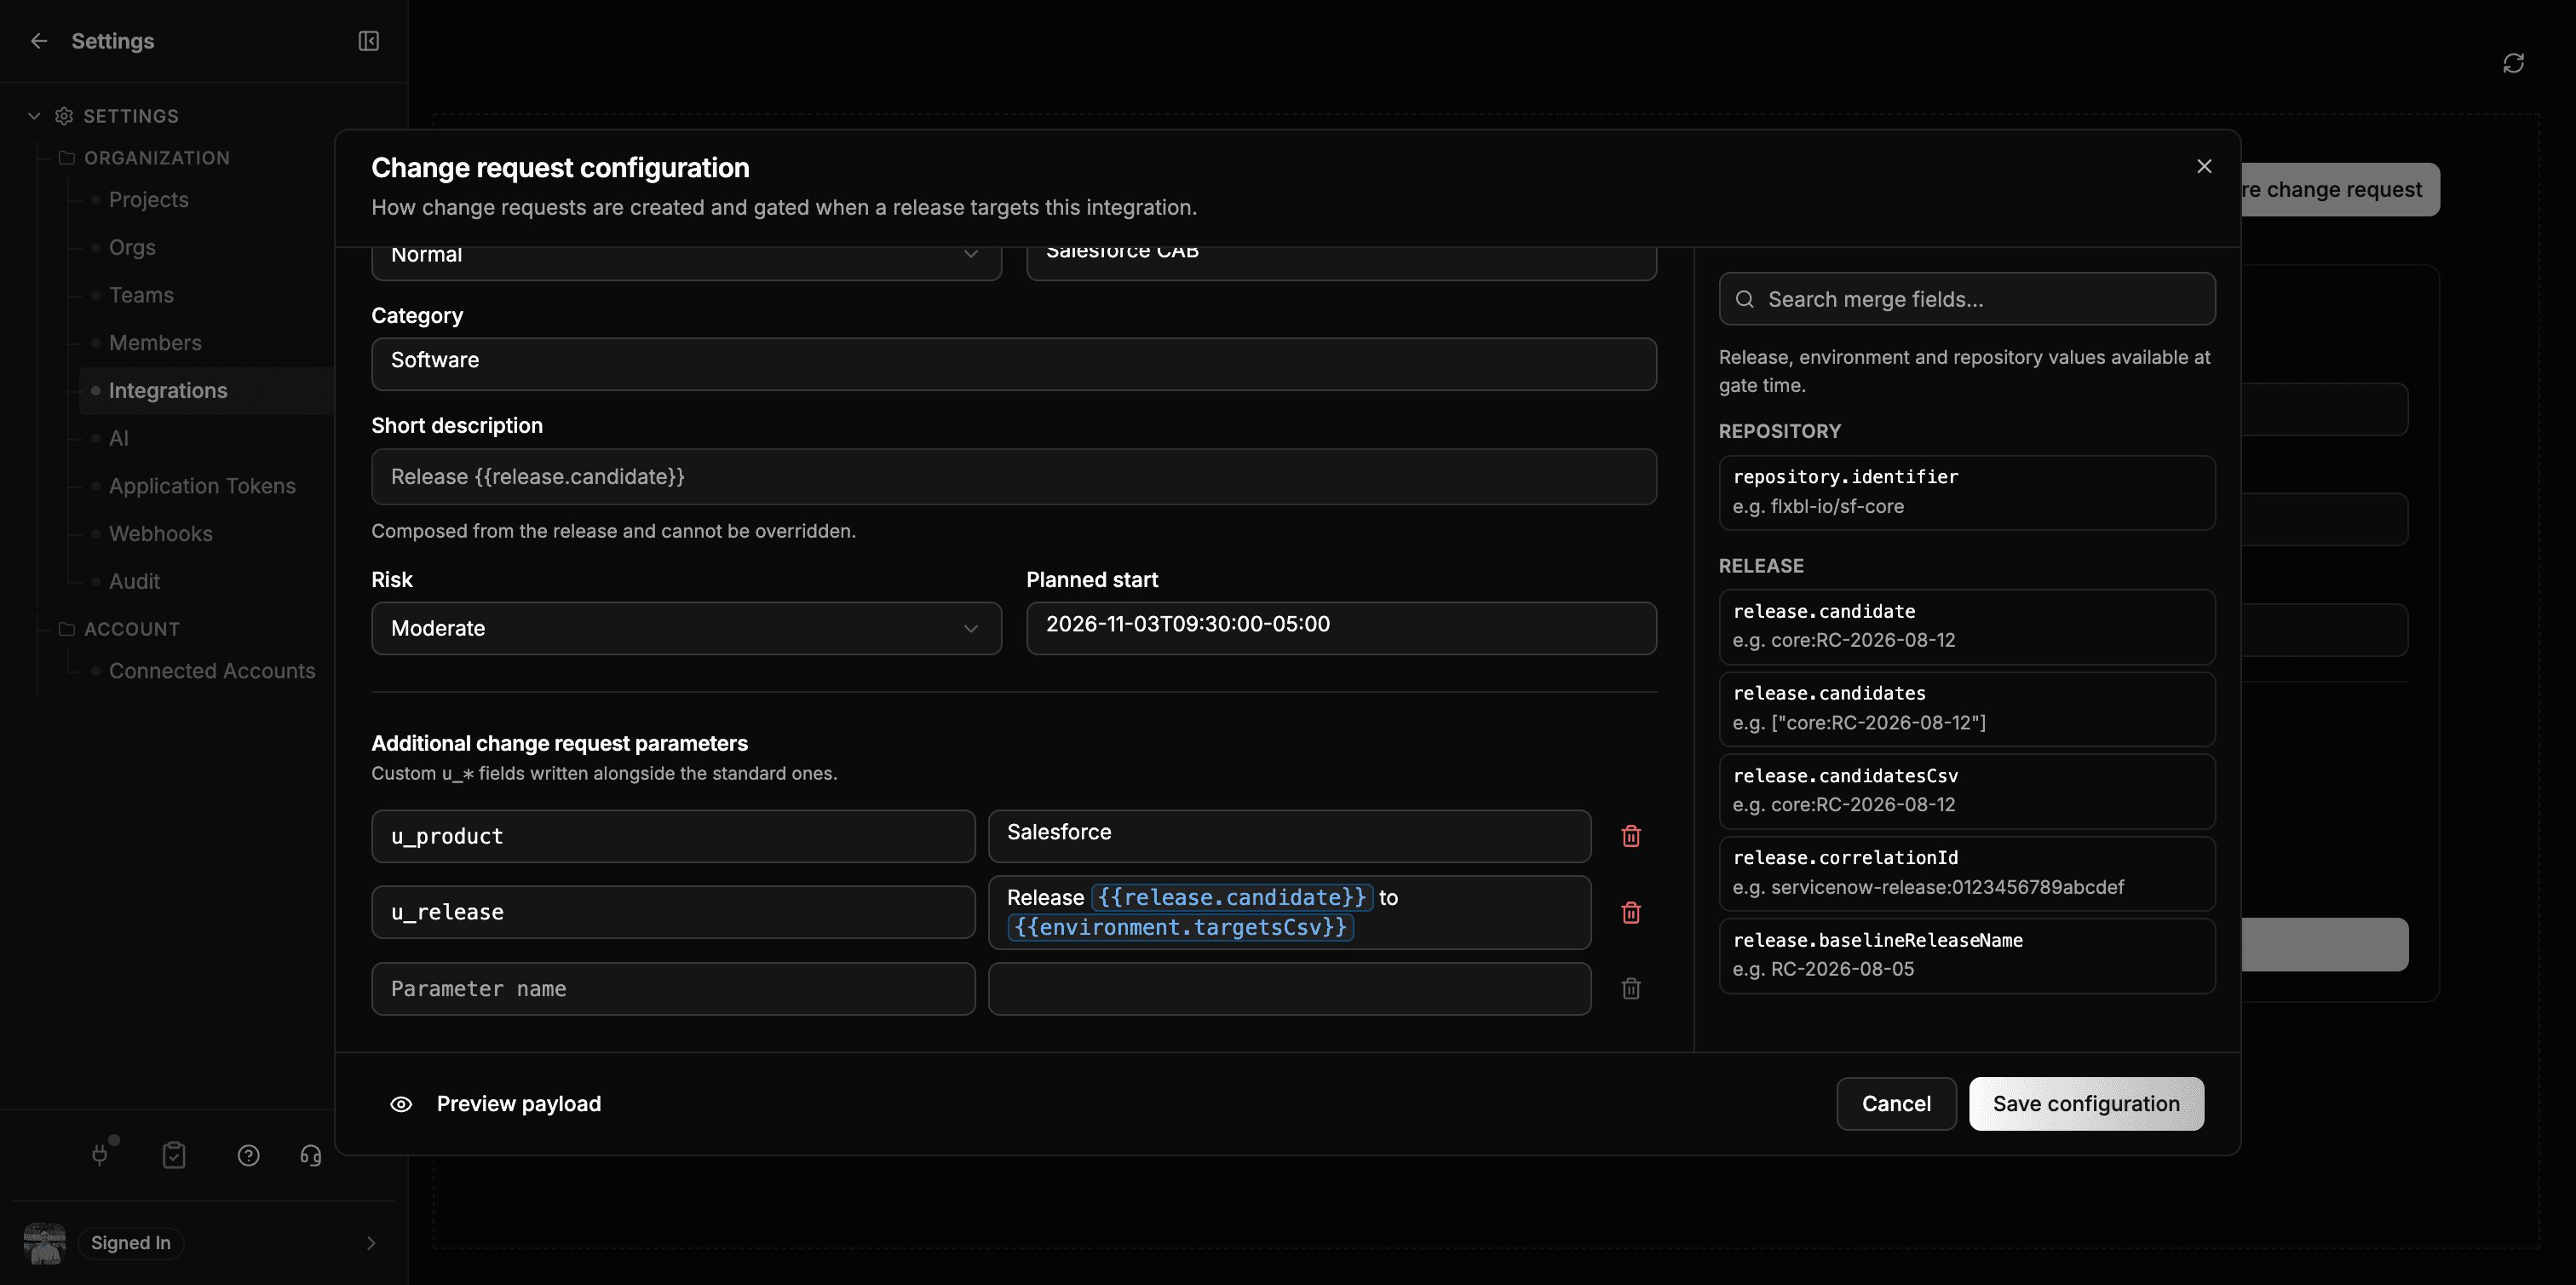The image size is (2576, 1285).
Task: Click Save configuration button
Action: tap(2086, 1104)
